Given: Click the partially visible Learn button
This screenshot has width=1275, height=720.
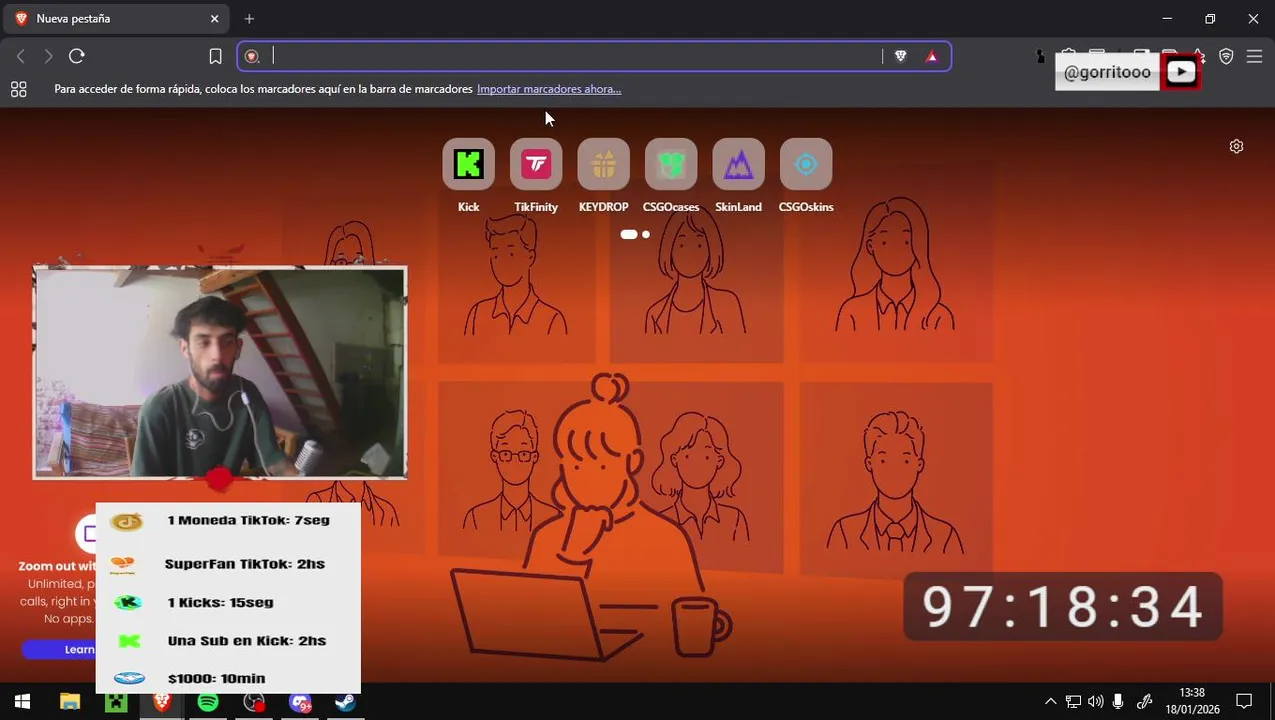Looking at the screenshot, I should (59, 649).
